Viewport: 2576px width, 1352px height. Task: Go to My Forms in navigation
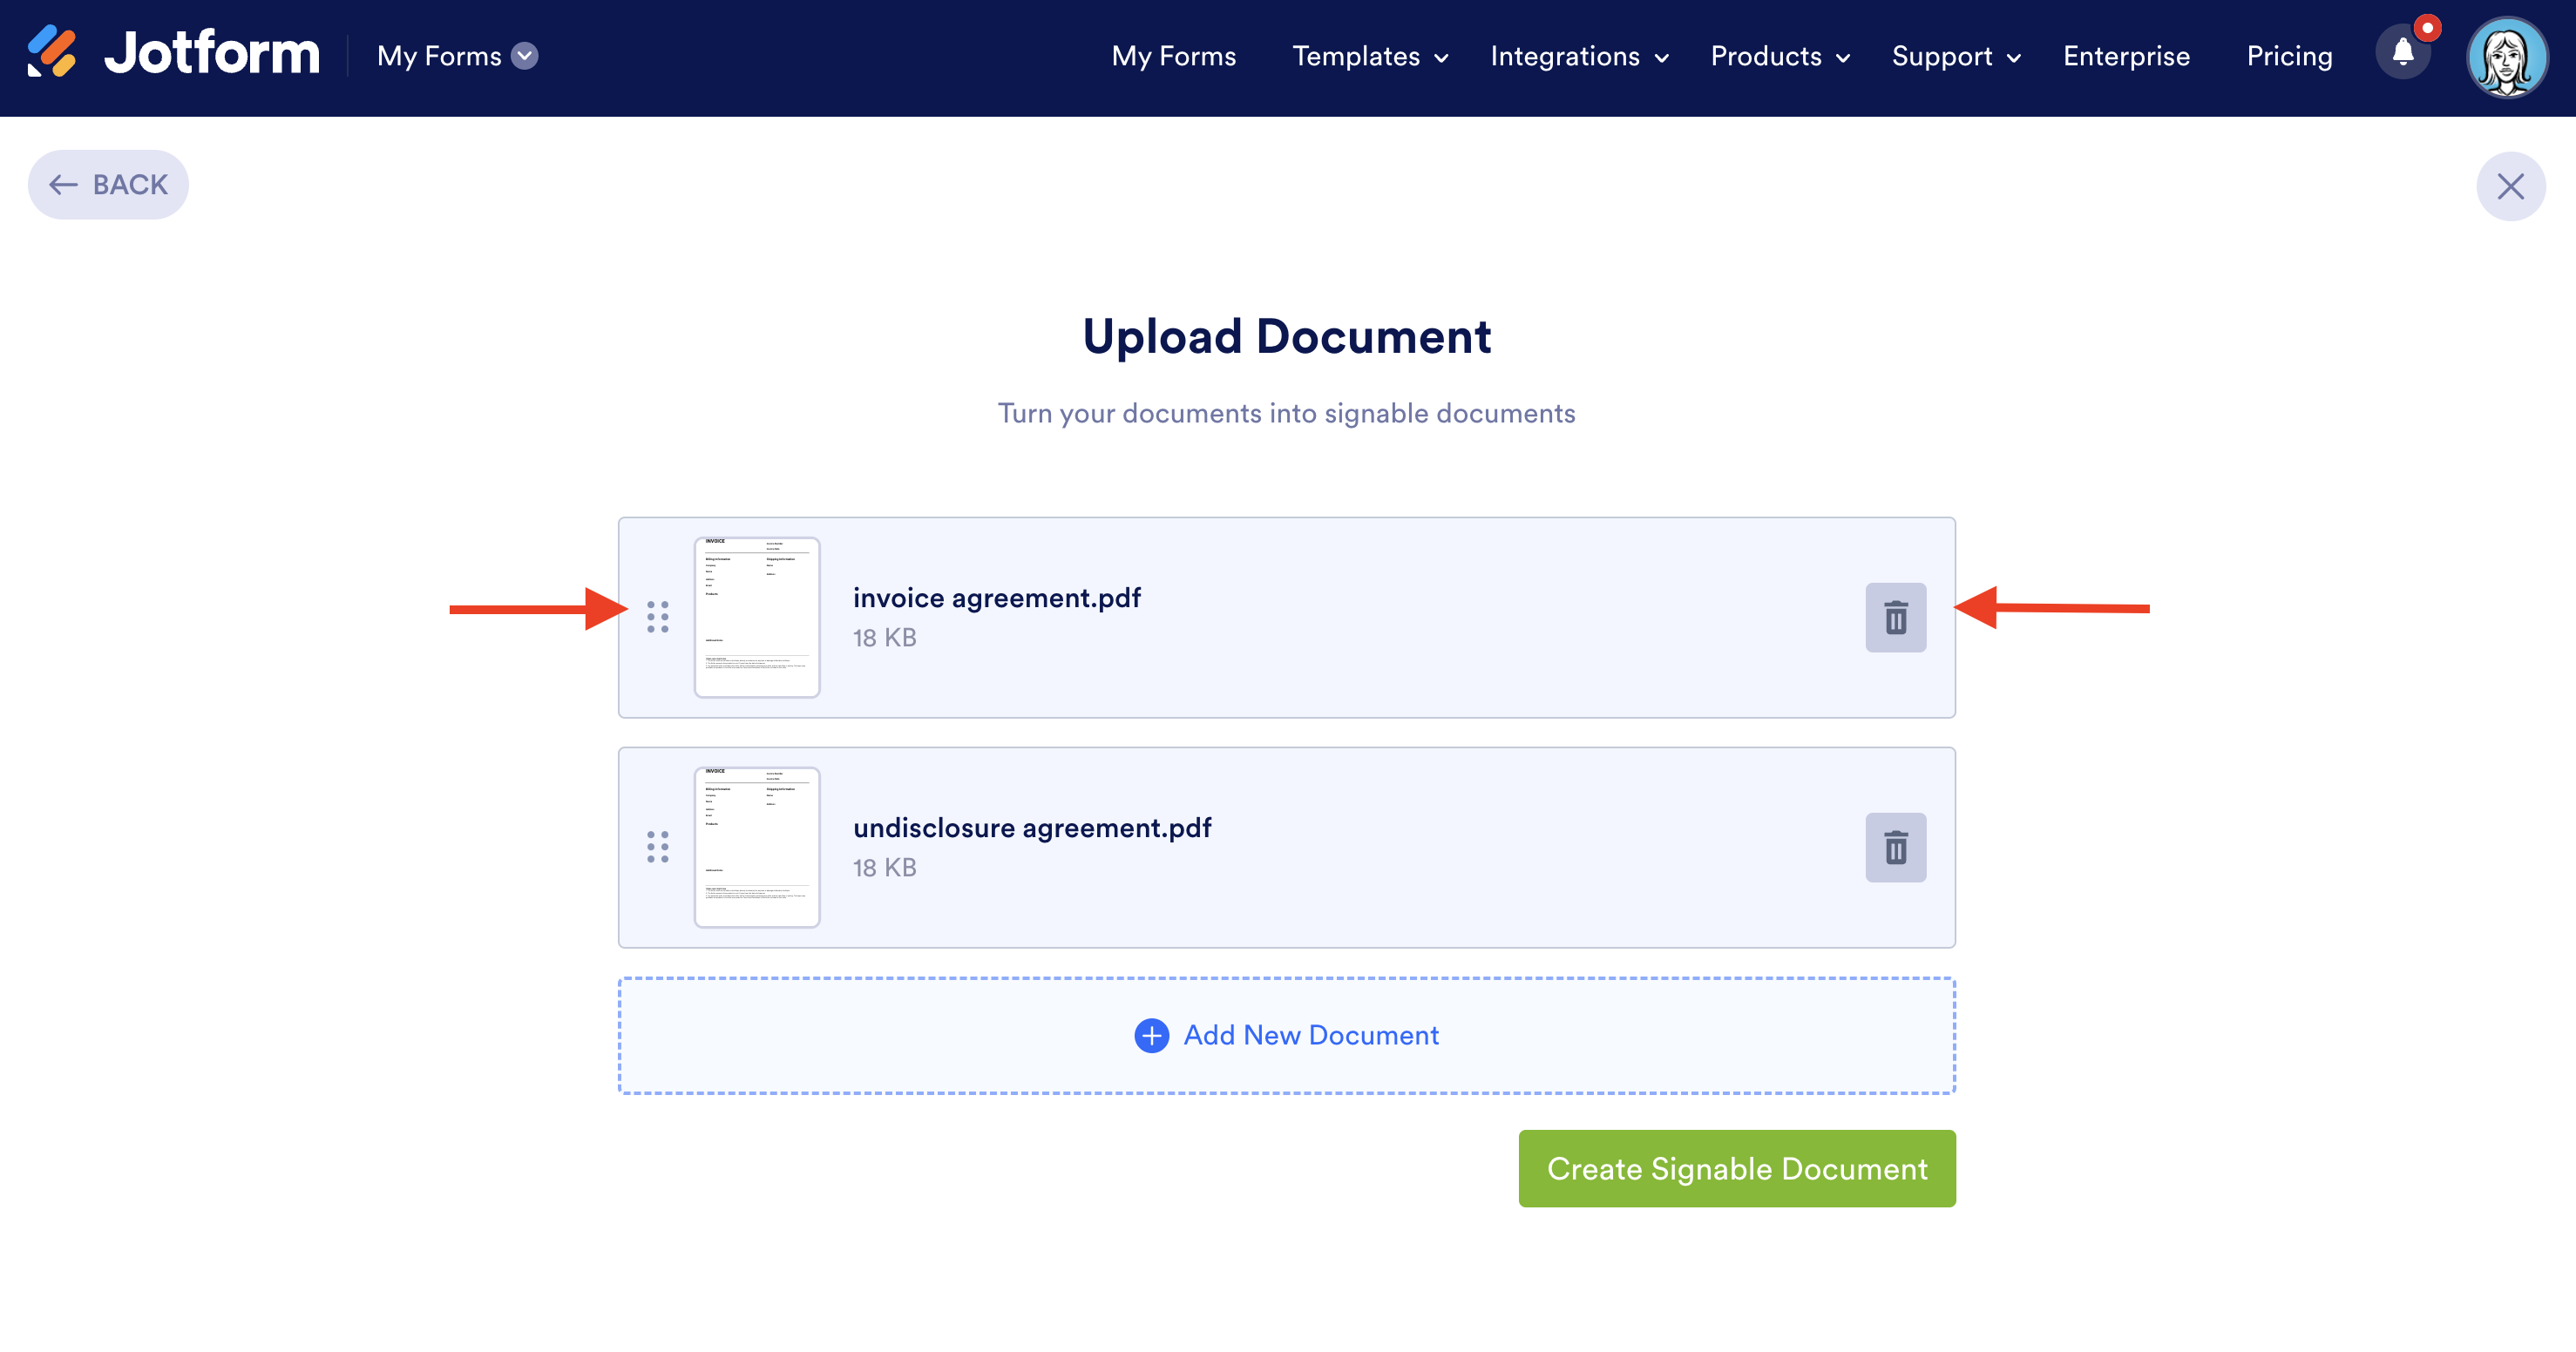1173,56
